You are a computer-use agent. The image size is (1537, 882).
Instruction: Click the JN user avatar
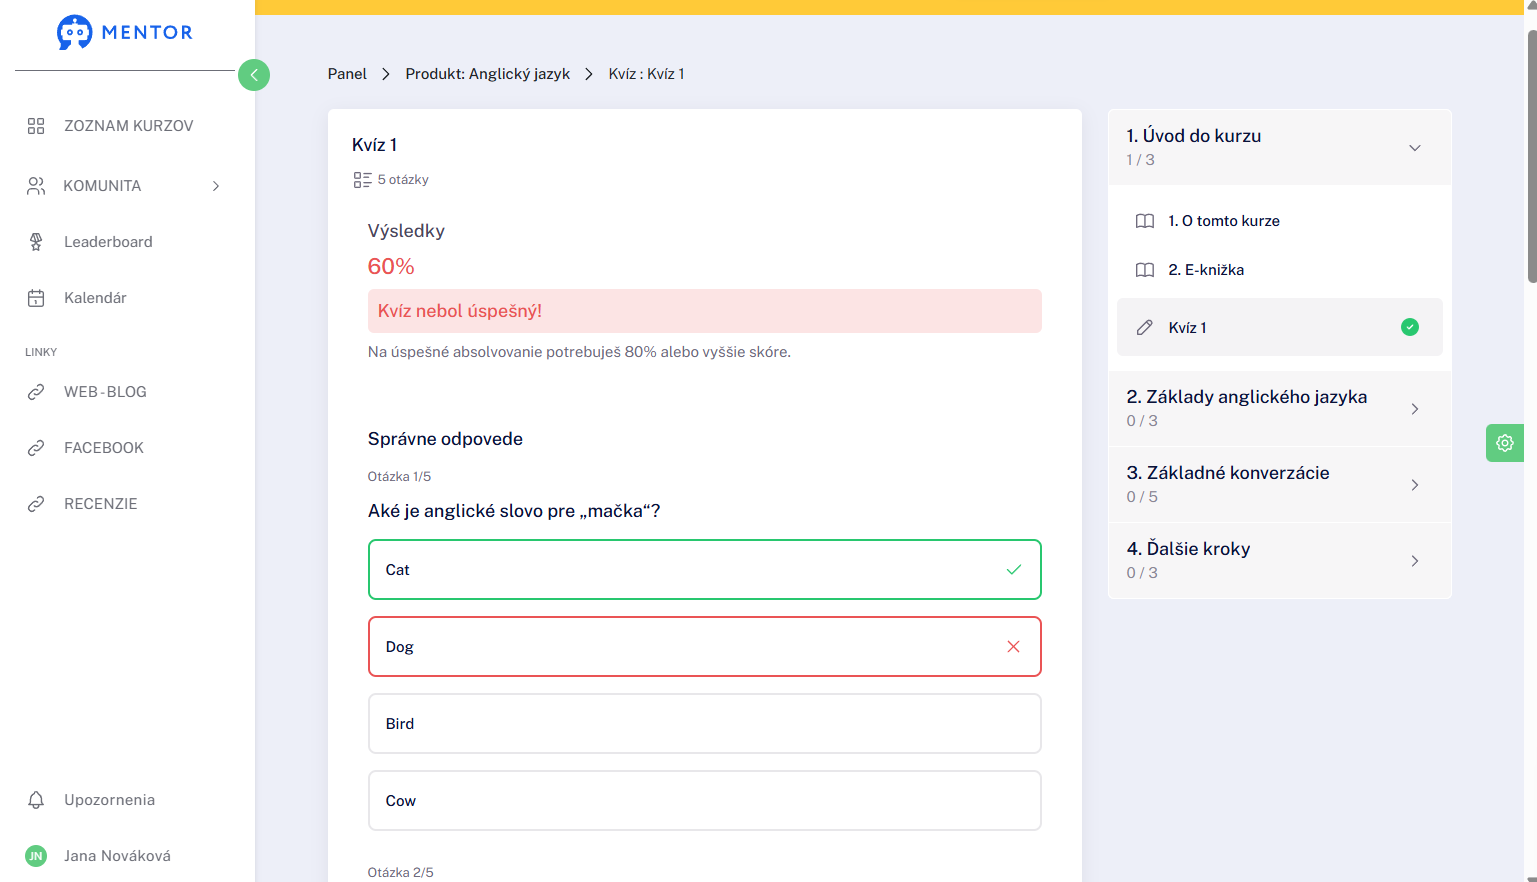coord(36,856)
